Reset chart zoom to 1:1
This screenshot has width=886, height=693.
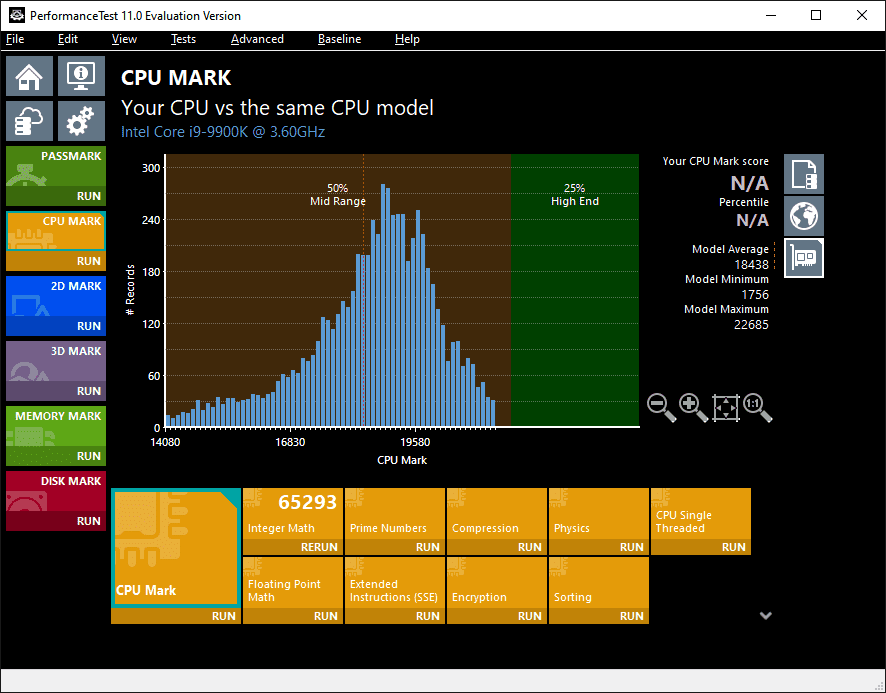[x=757, y=408]
